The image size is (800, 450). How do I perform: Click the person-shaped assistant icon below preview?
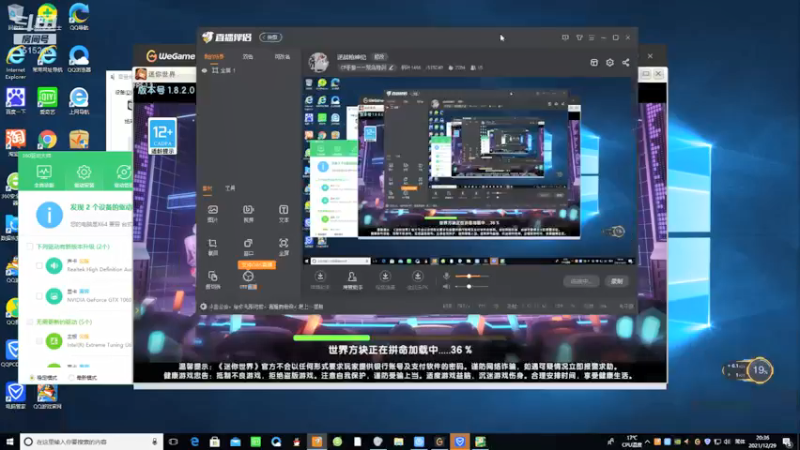click(352, 276)
